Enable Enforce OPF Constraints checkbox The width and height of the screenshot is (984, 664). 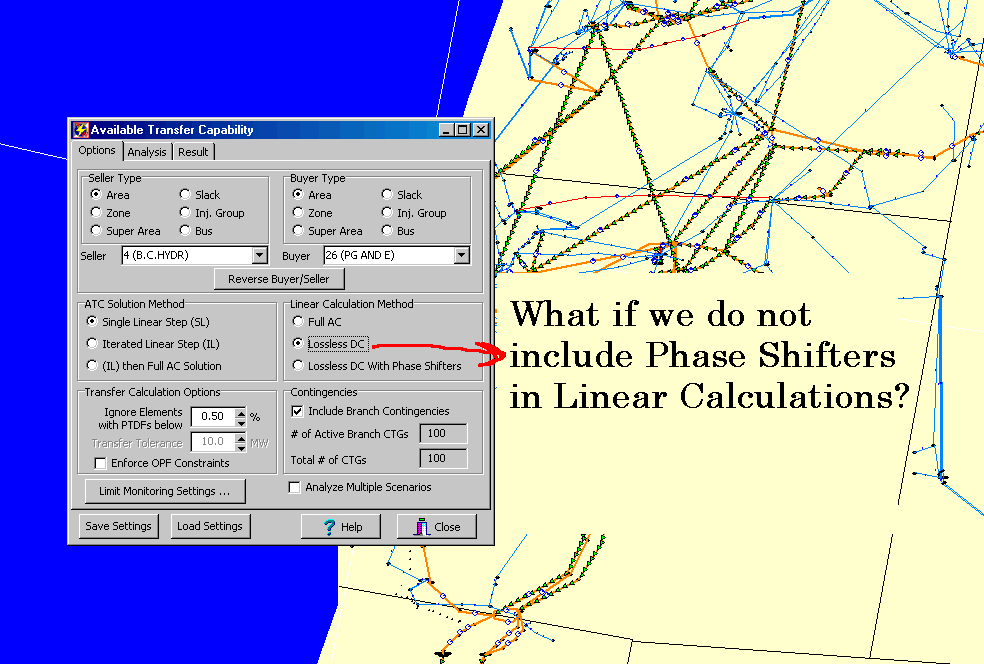(100, 463)
